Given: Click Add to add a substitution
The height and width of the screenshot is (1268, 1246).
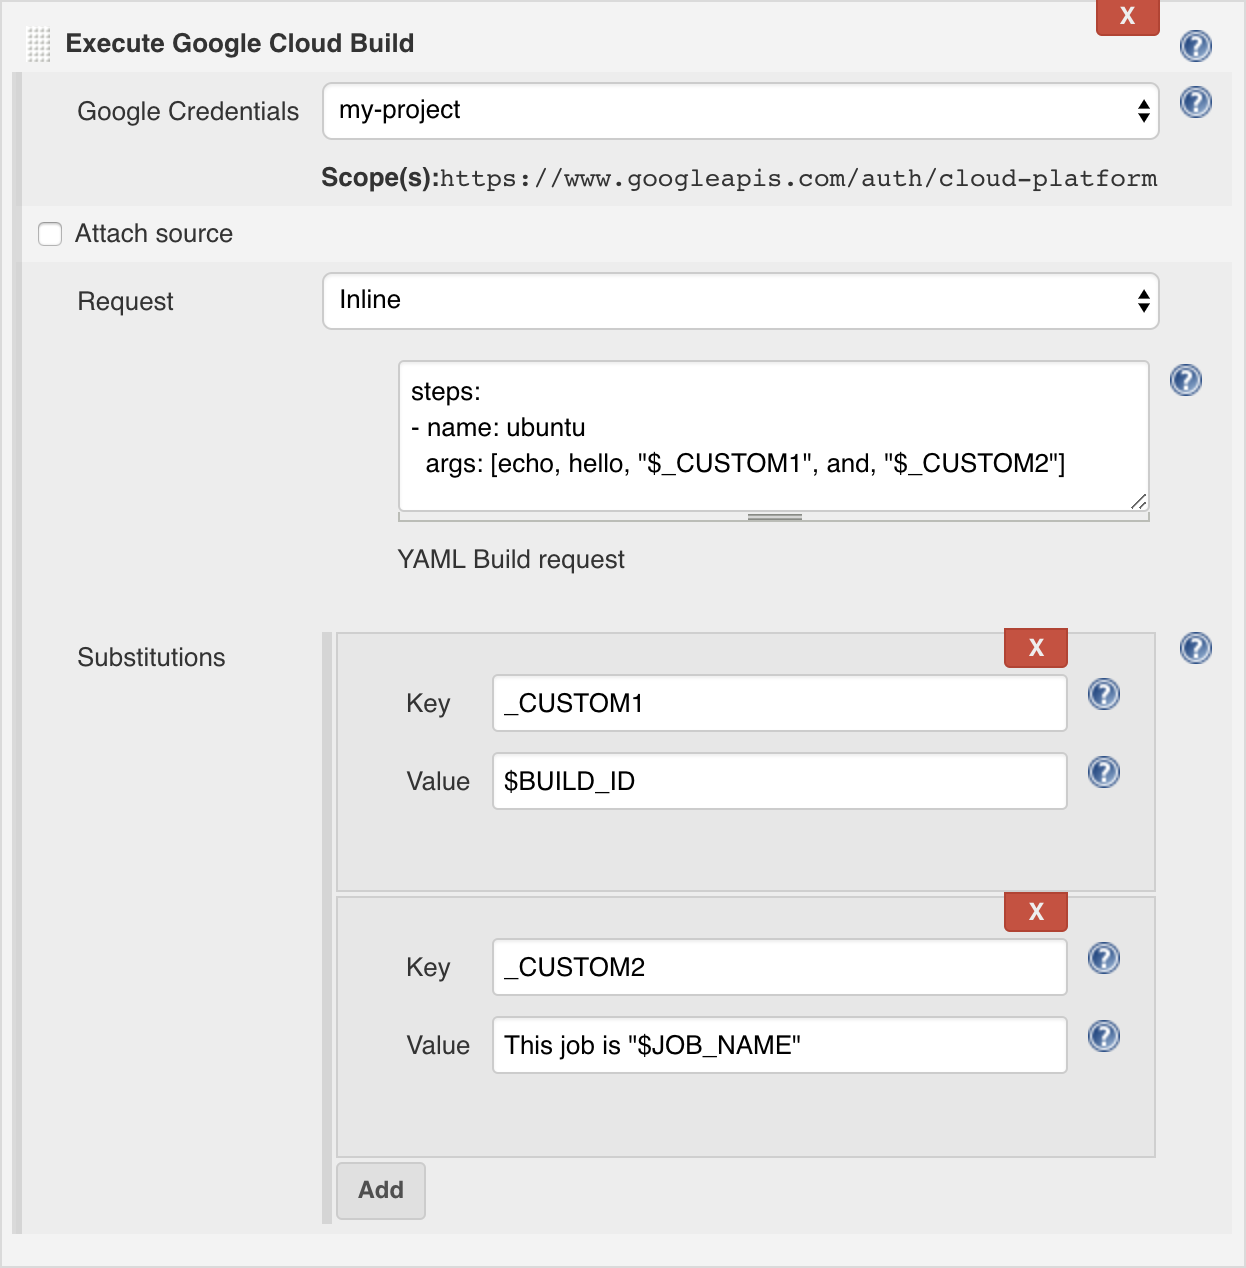Looking at the screenshot, I should tap(381, 1190).
